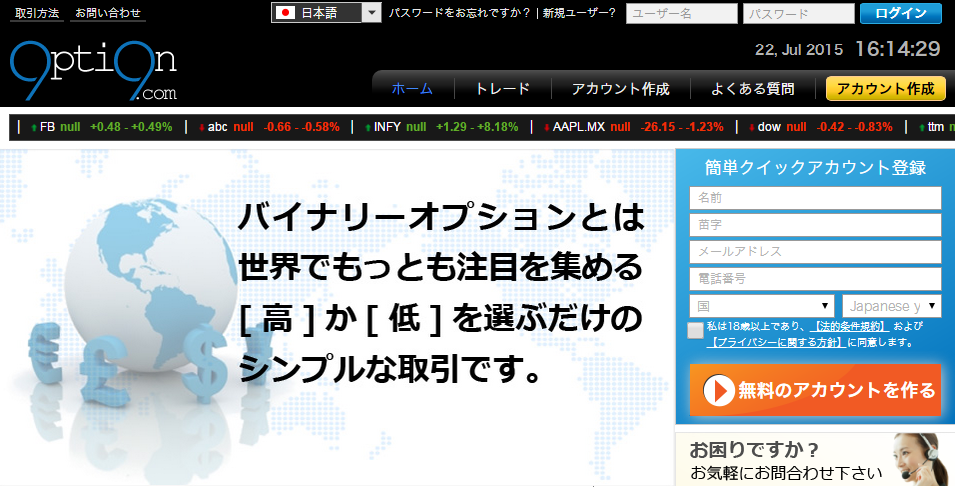This screenshot has width=955, height=487.
Task: Click the お困りですか？ help banner text
Action: [755, 451]
